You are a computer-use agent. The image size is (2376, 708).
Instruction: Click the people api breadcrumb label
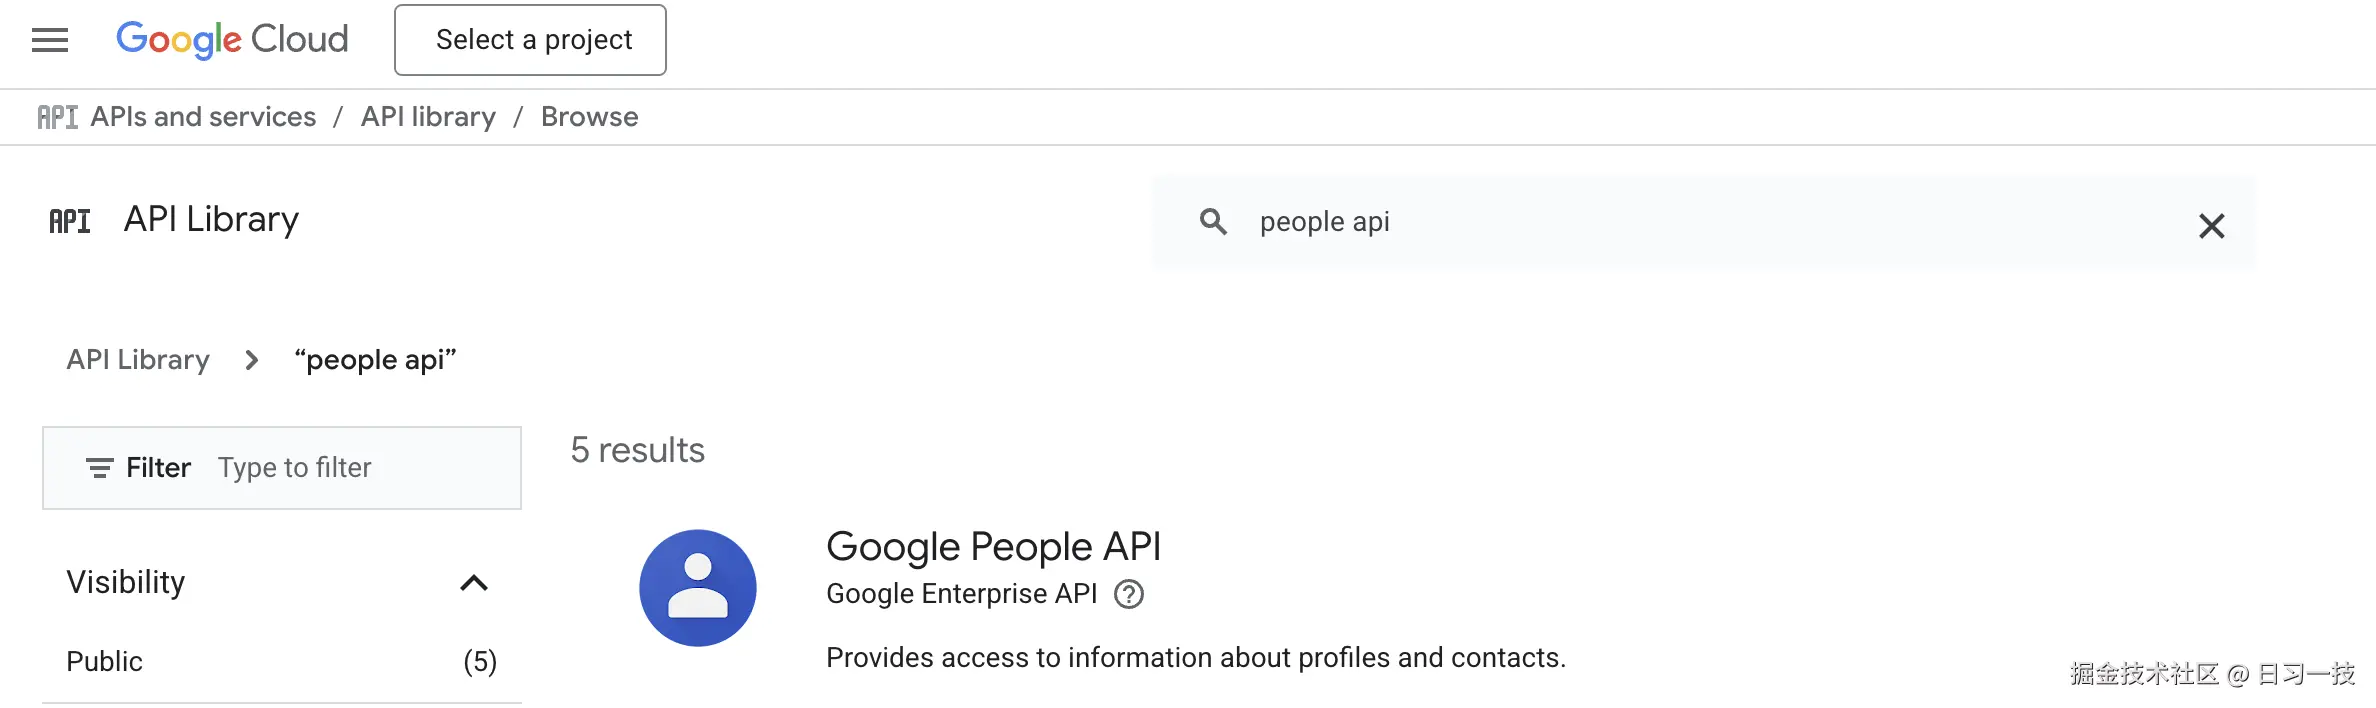375,360
